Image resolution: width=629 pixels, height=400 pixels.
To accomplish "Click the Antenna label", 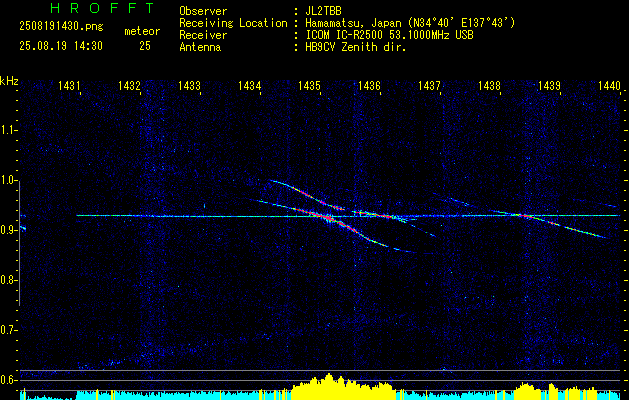I will (x=200, y=47).
